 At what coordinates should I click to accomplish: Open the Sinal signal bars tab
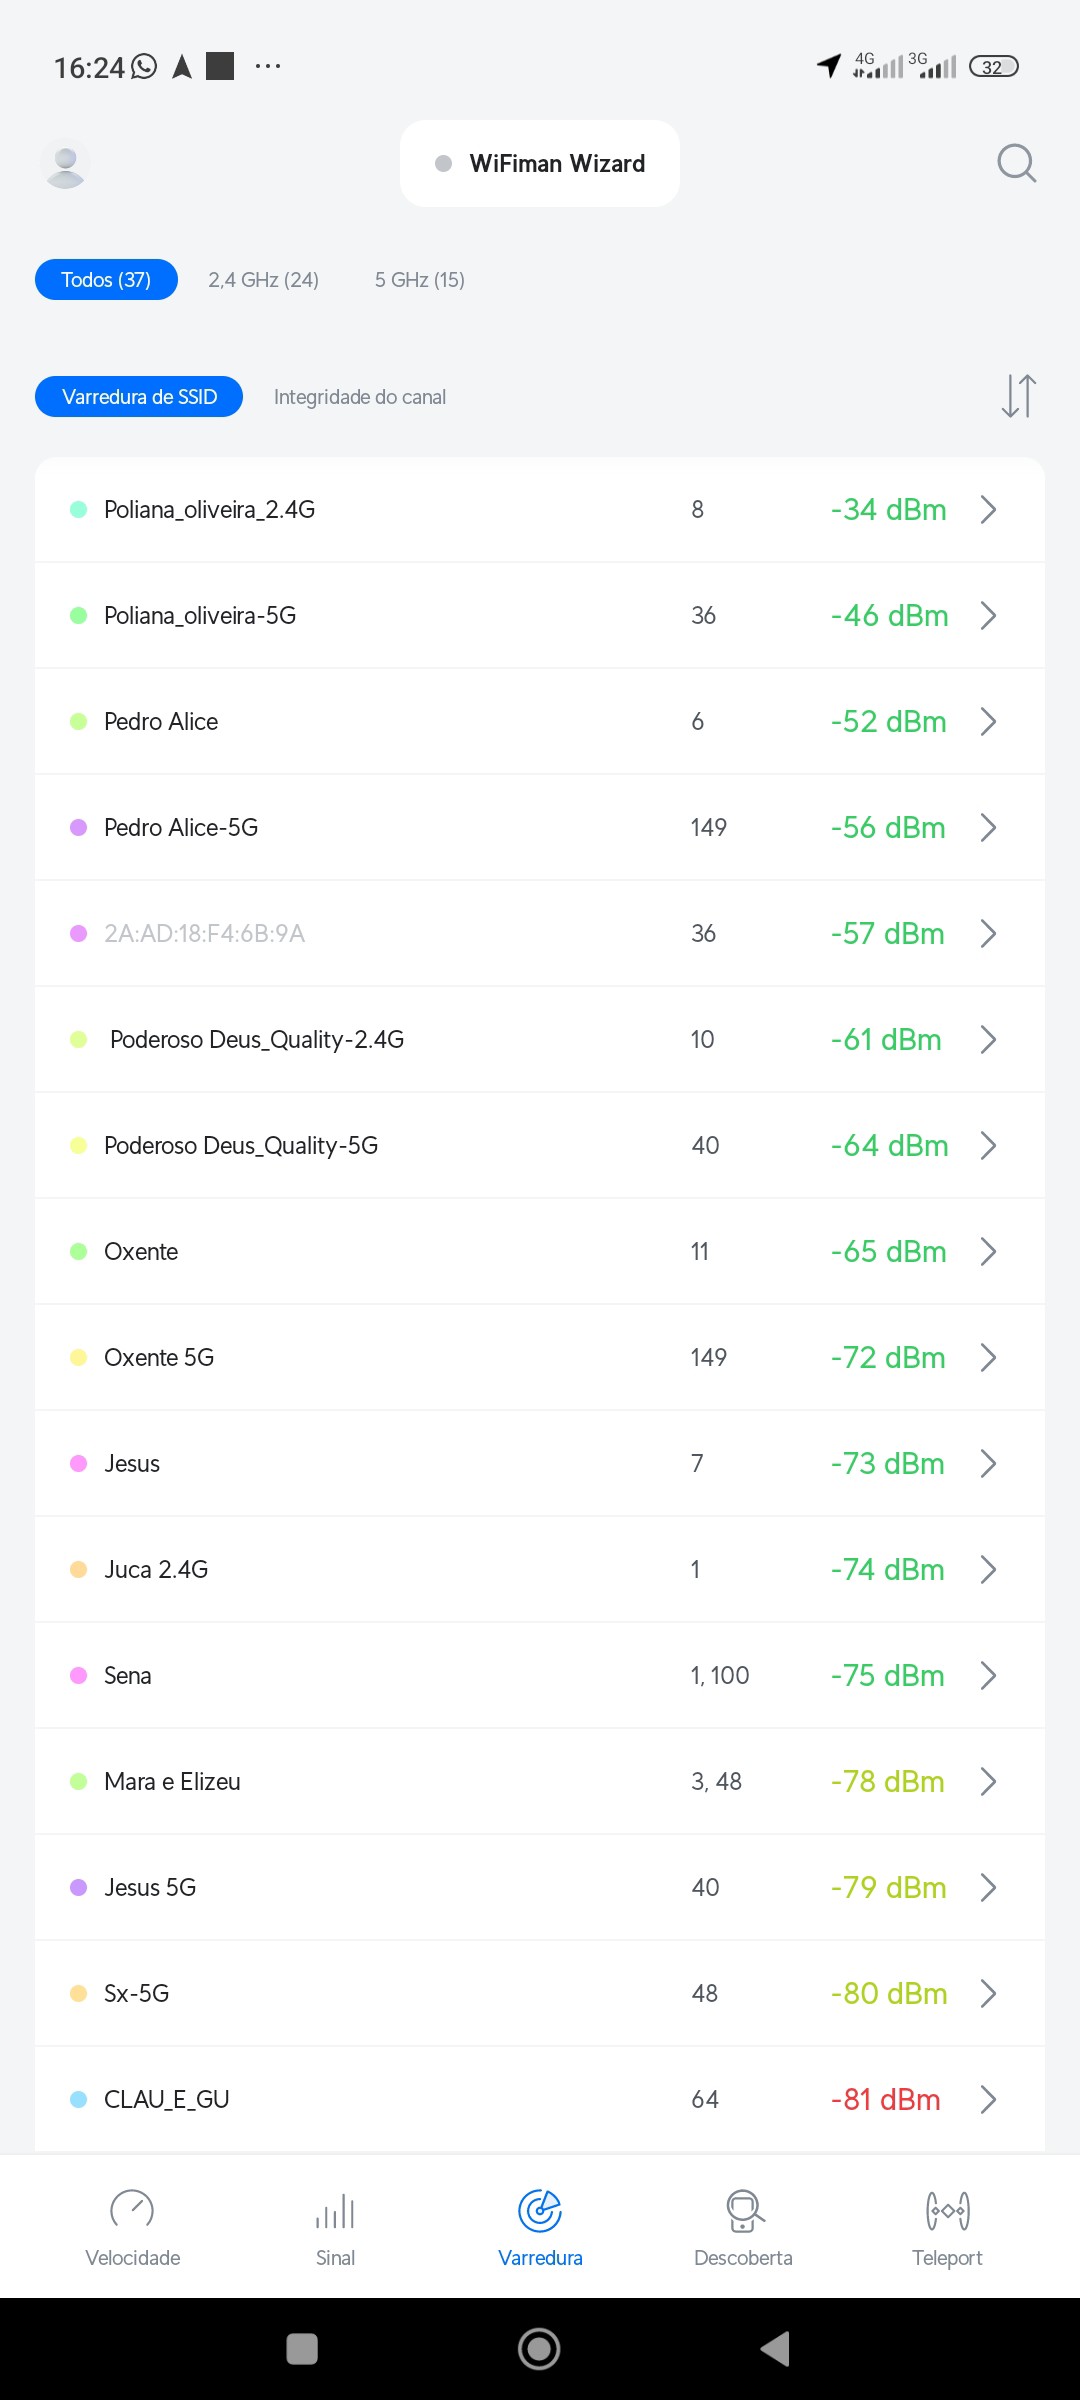[x=335, y=2227]
